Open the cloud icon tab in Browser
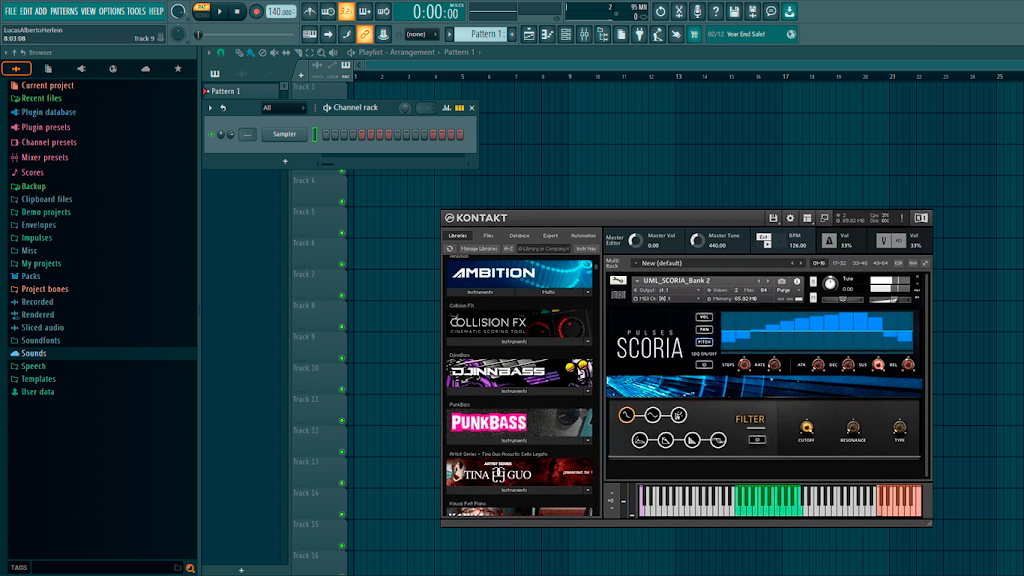This screenshot has width=1024, height=576. pos(145,69)
